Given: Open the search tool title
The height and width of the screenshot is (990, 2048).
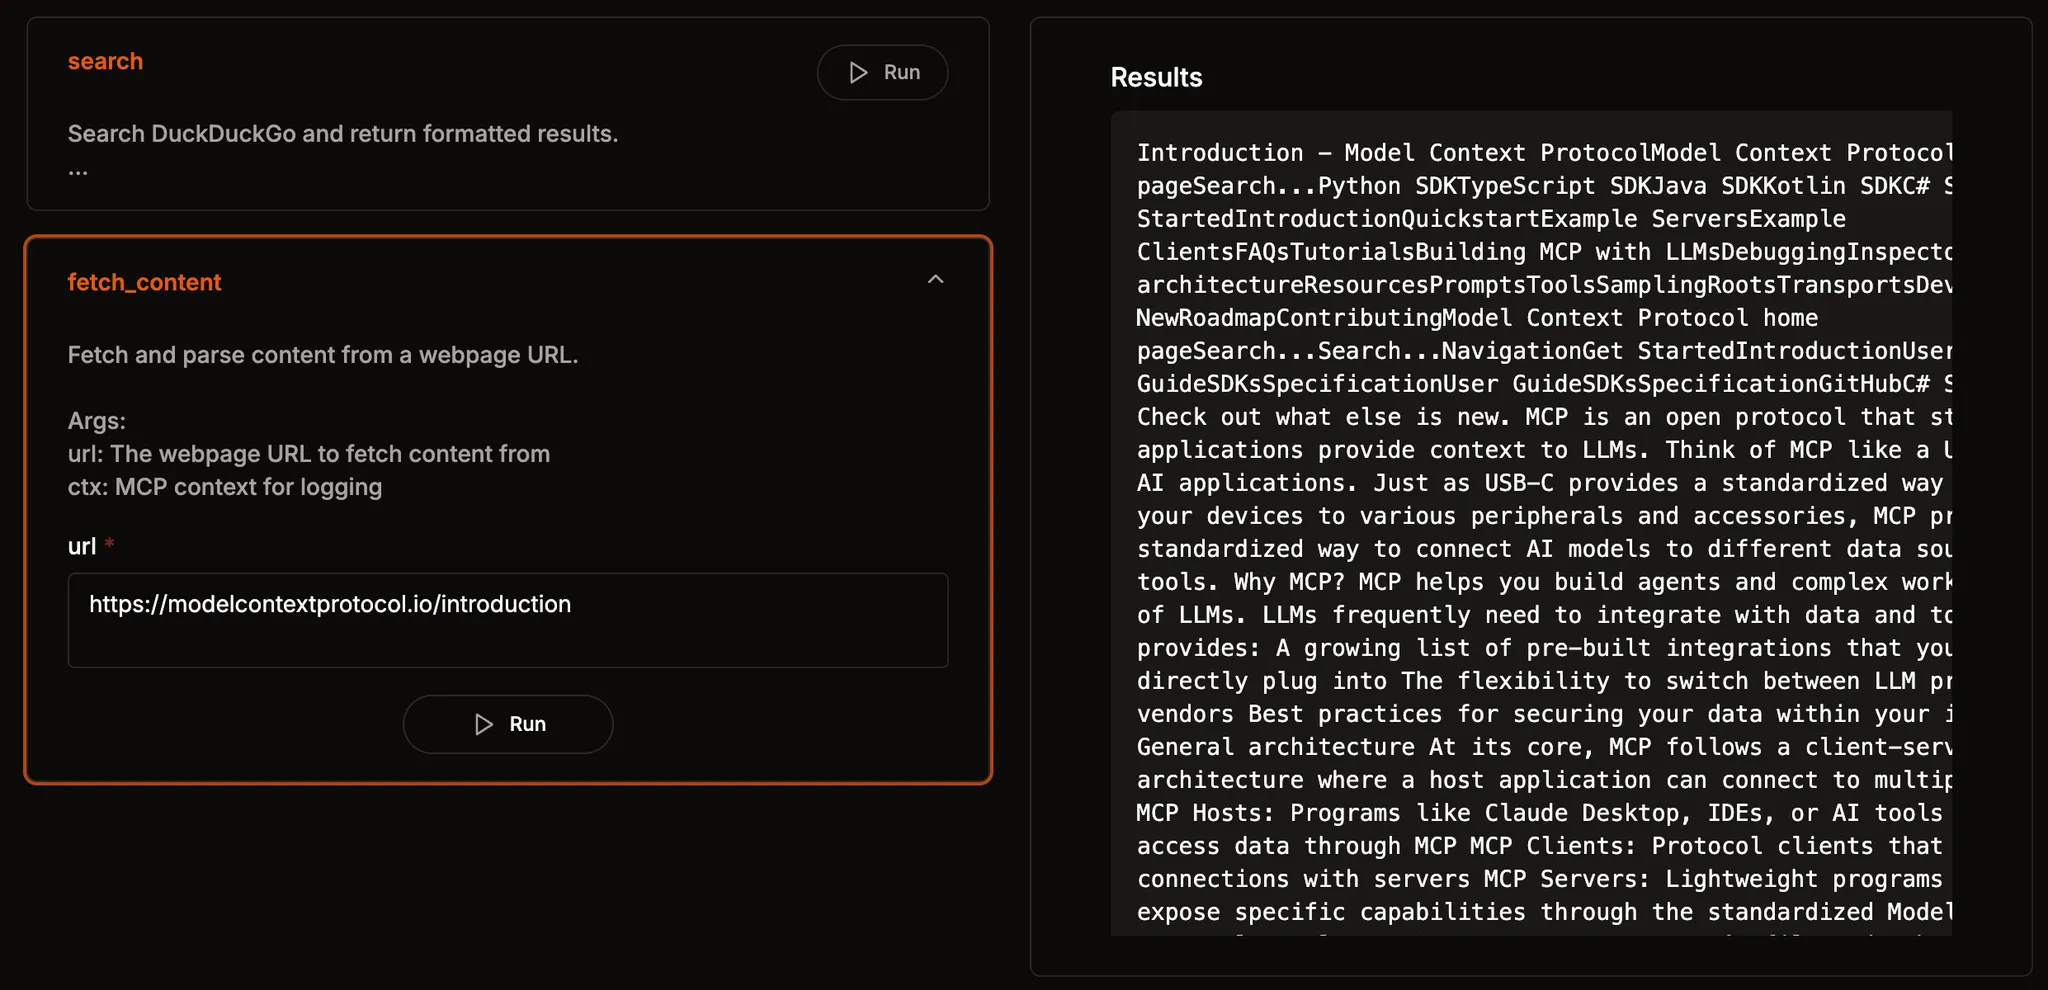Looking at the screenshot, I should (x=105, y=61).
